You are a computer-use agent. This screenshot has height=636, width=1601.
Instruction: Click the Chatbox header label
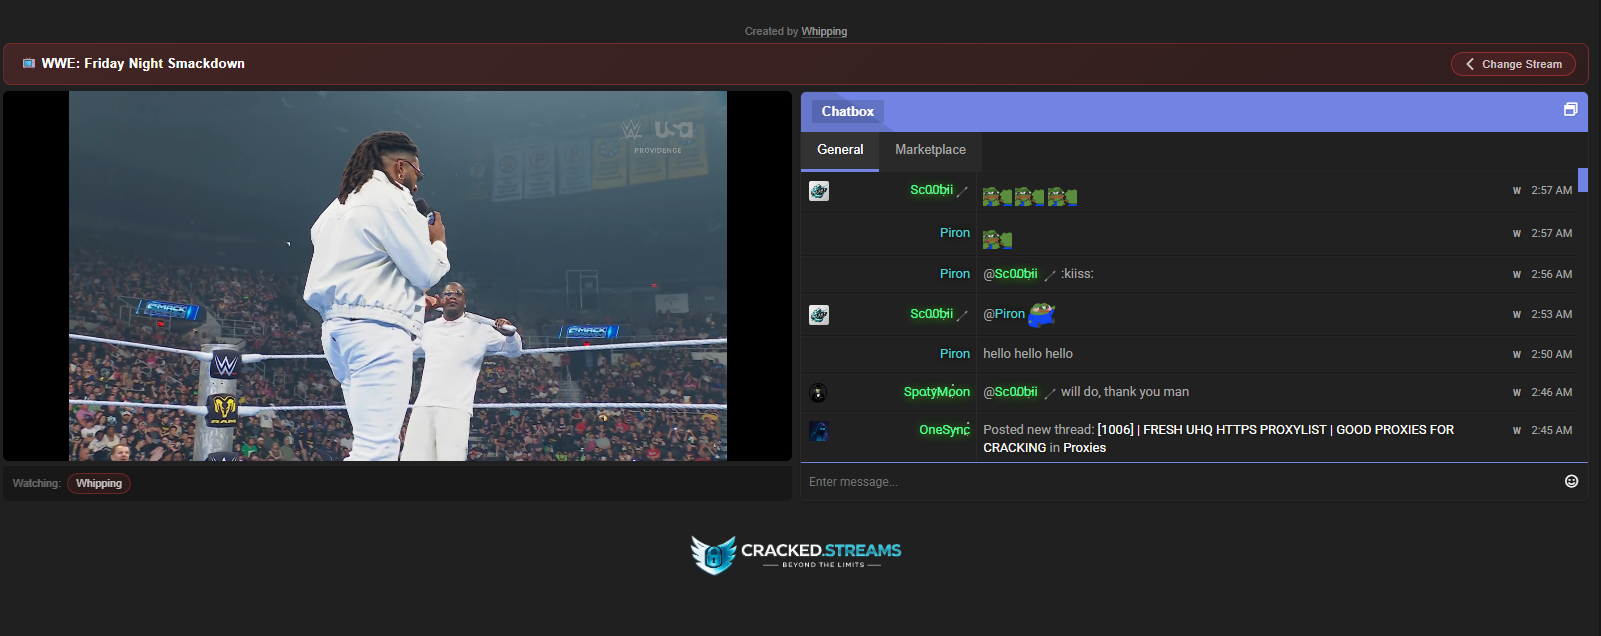848,111
